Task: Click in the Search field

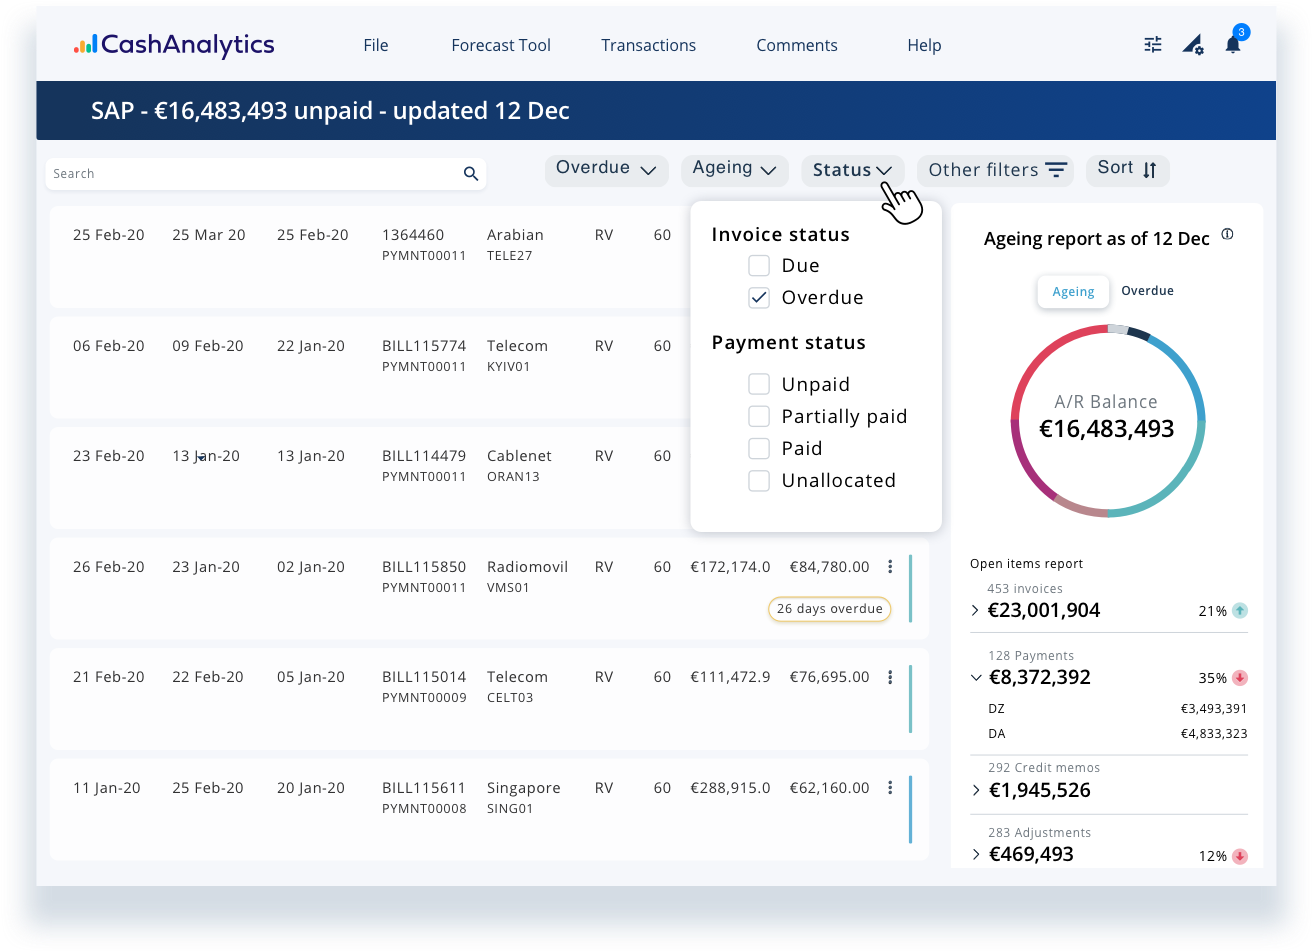Action: 266,174
